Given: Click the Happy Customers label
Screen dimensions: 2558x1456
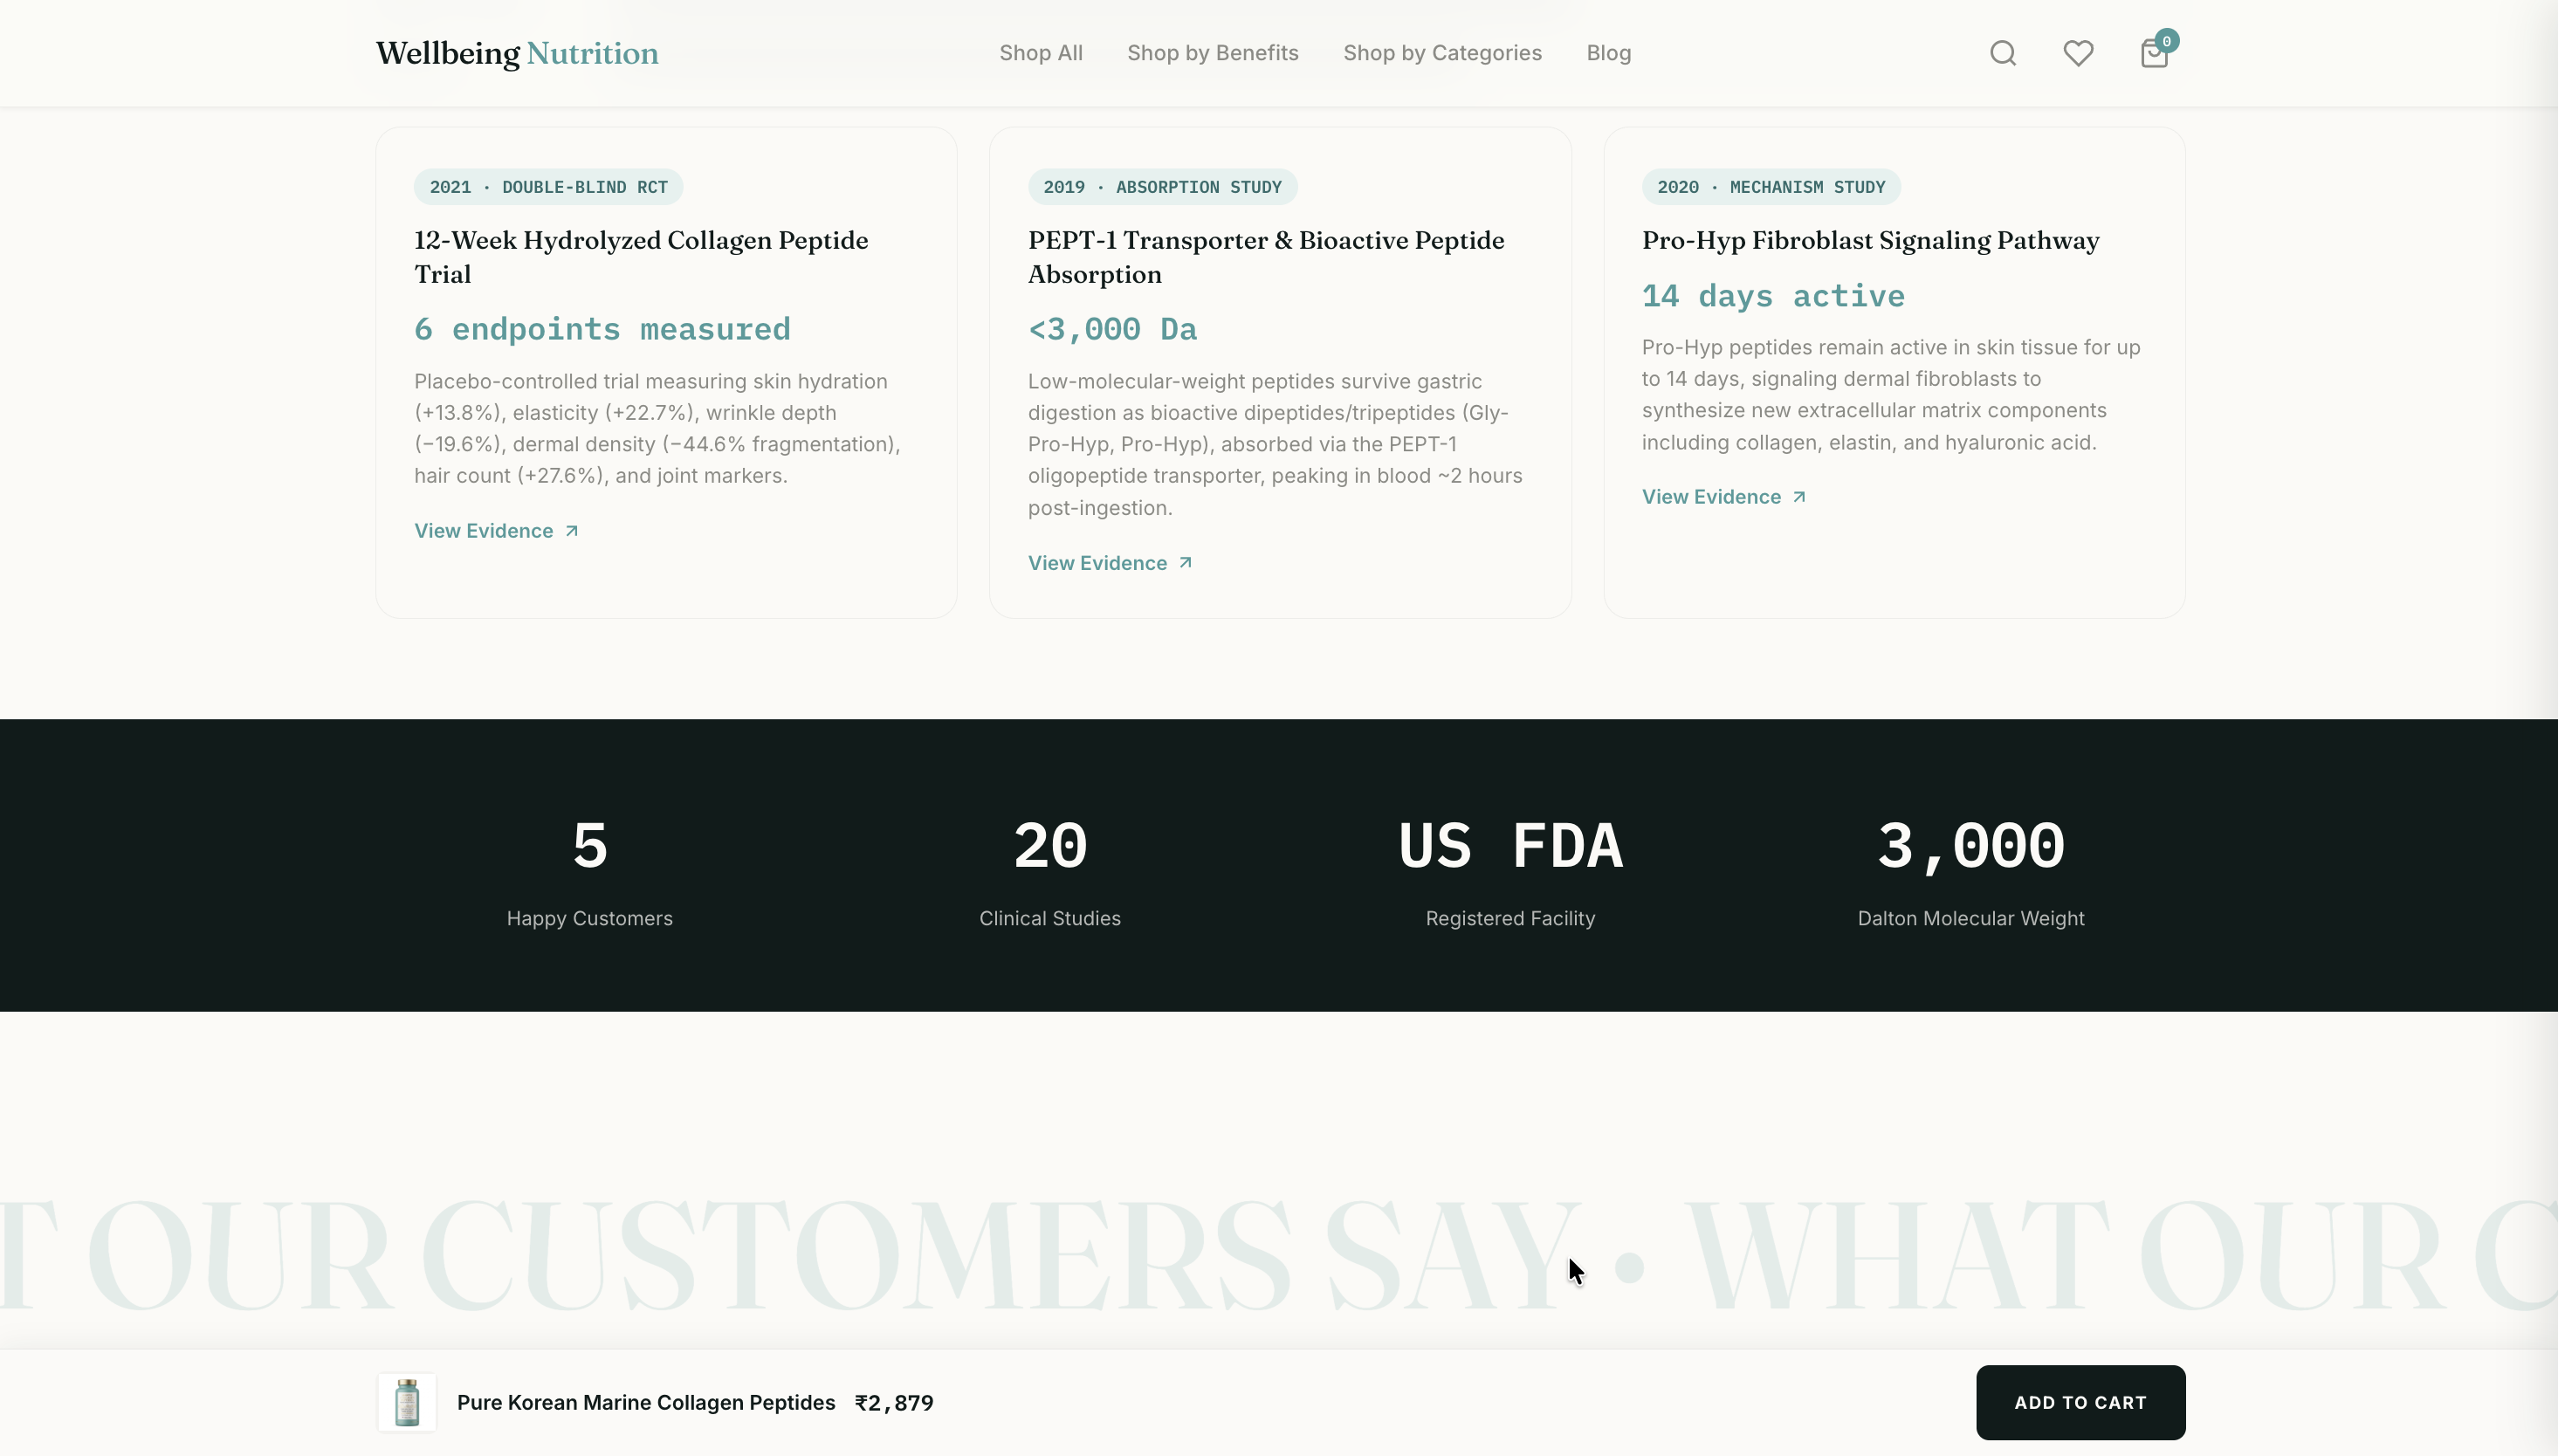Looking at the screenshot, I should 590,918.
